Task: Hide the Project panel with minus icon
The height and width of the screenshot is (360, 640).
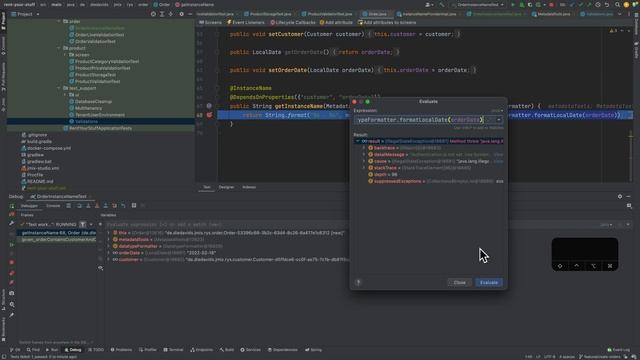Action: [x=190, y=14]
